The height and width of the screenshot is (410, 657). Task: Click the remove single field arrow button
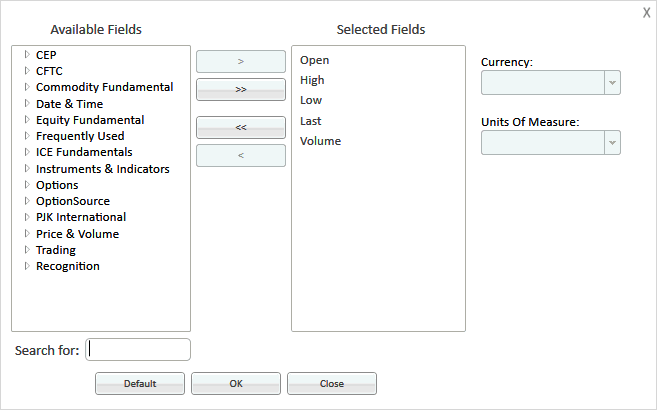pyautogui.click(x=241, y=155)
